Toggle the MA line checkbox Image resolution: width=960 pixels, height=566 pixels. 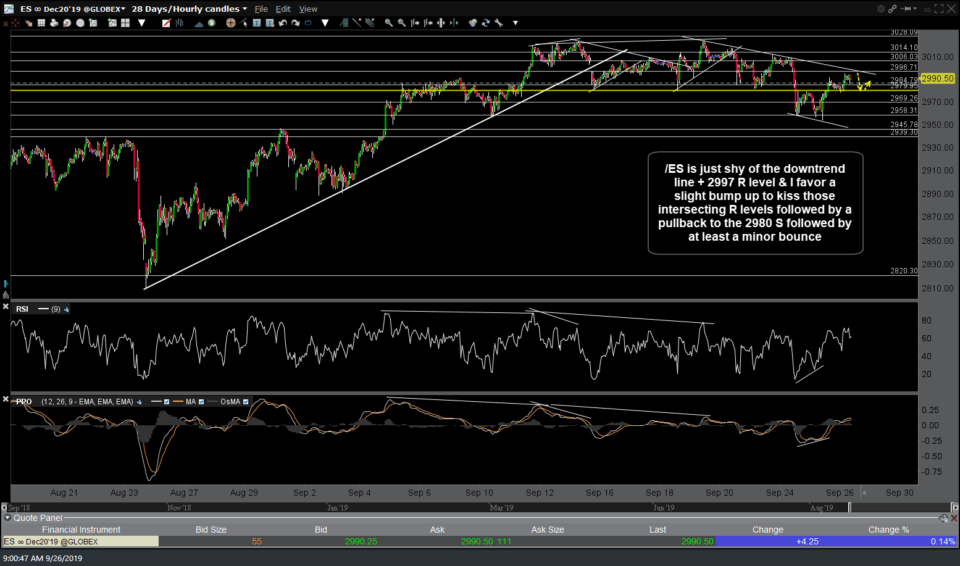pos(201,402)
